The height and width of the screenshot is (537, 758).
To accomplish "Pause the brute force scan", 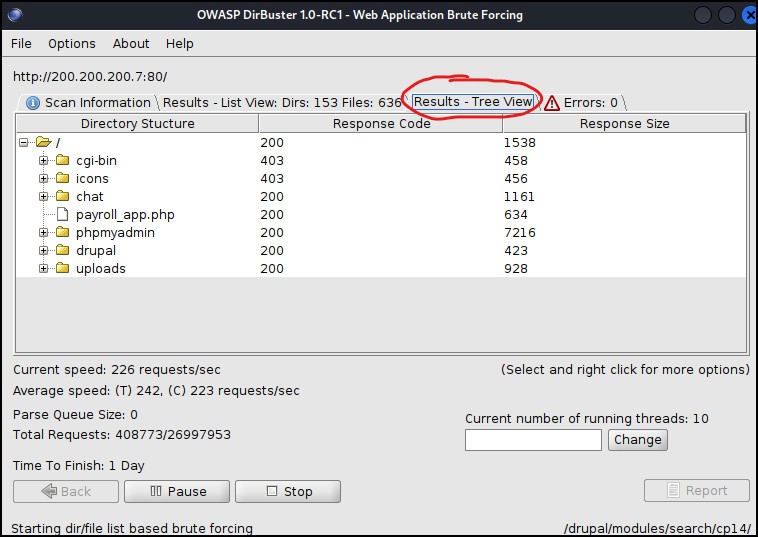I will pyautogui.click(x=178, y=491).
